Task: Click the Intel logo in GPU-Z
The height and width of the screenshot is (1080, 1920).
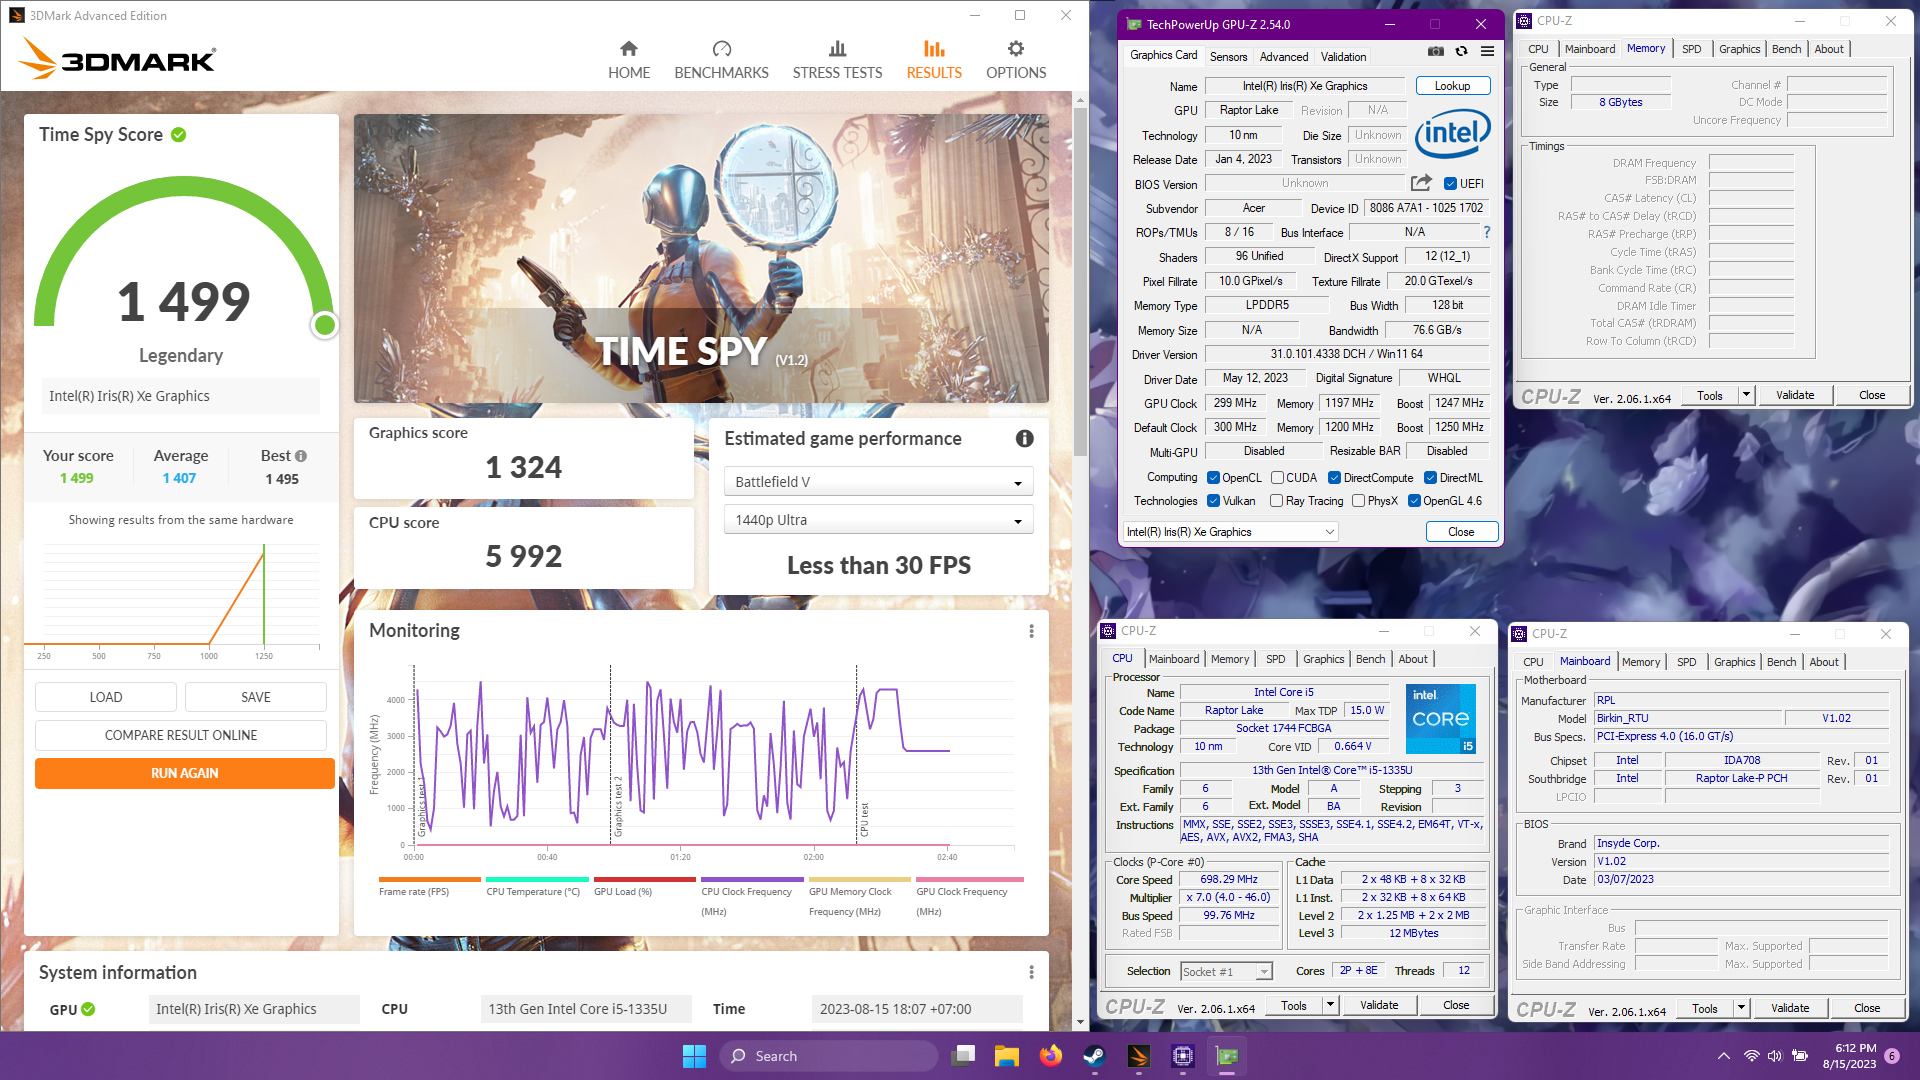Action: pos(1452,133)
